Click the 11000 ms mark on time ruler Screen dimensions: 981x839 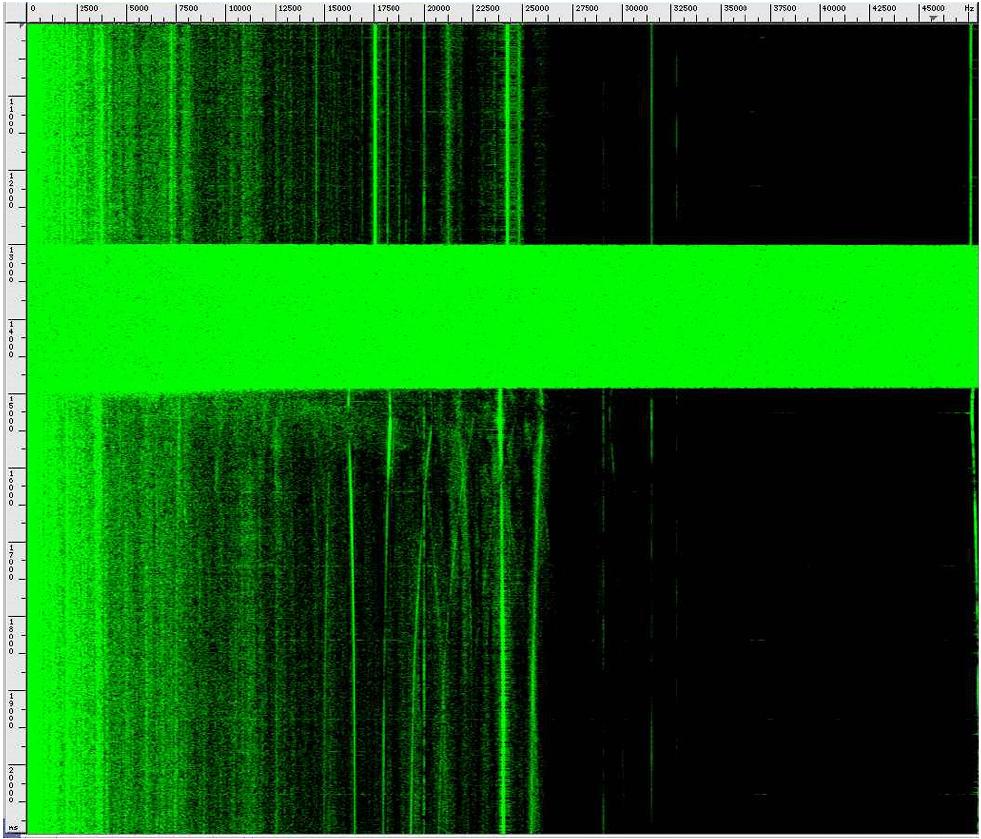click(x=12, y=113)
